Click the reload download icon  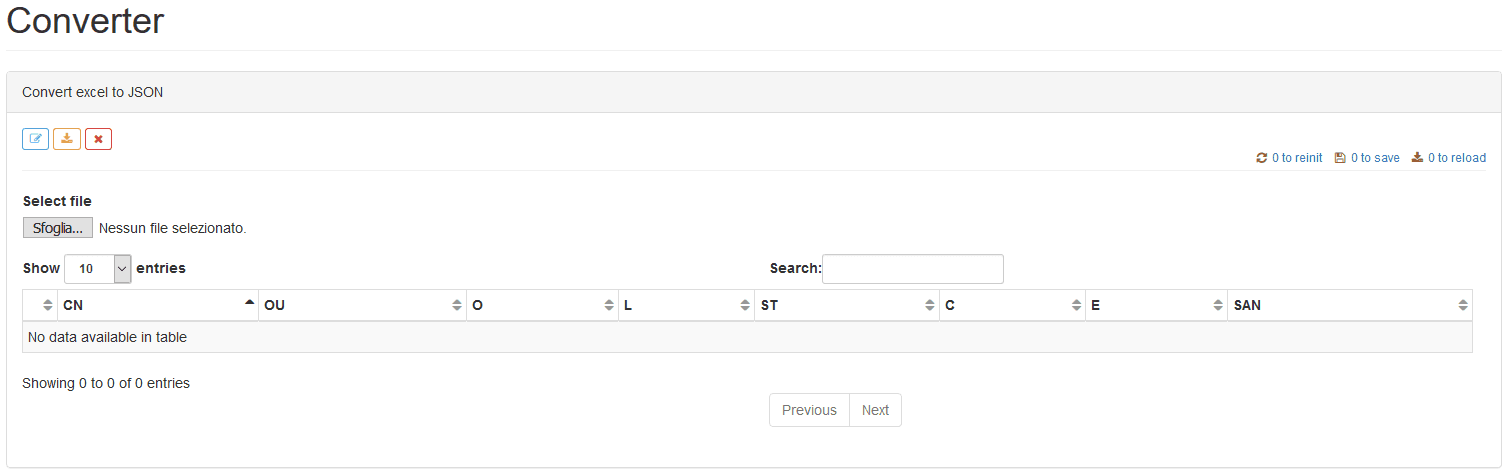(x=1418, y=158)
